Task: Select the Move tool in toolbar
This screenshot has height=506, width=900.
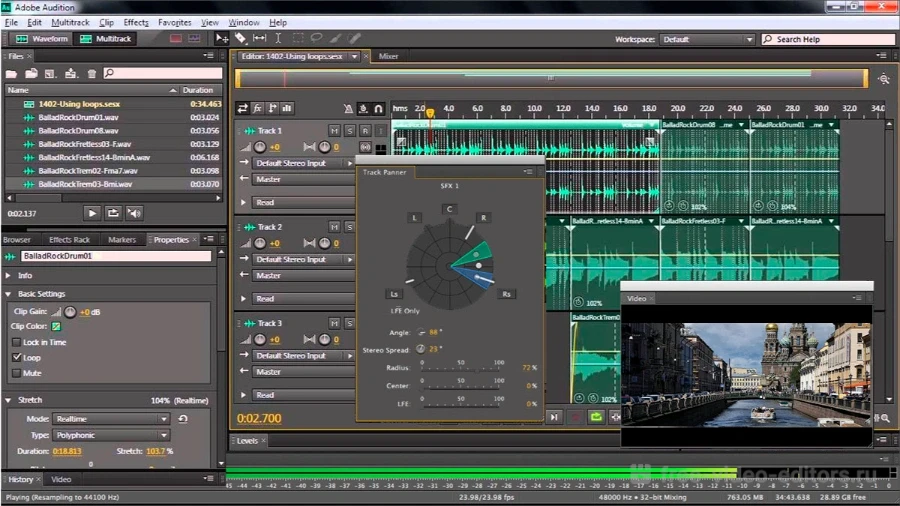Action: tap(222, 38)
